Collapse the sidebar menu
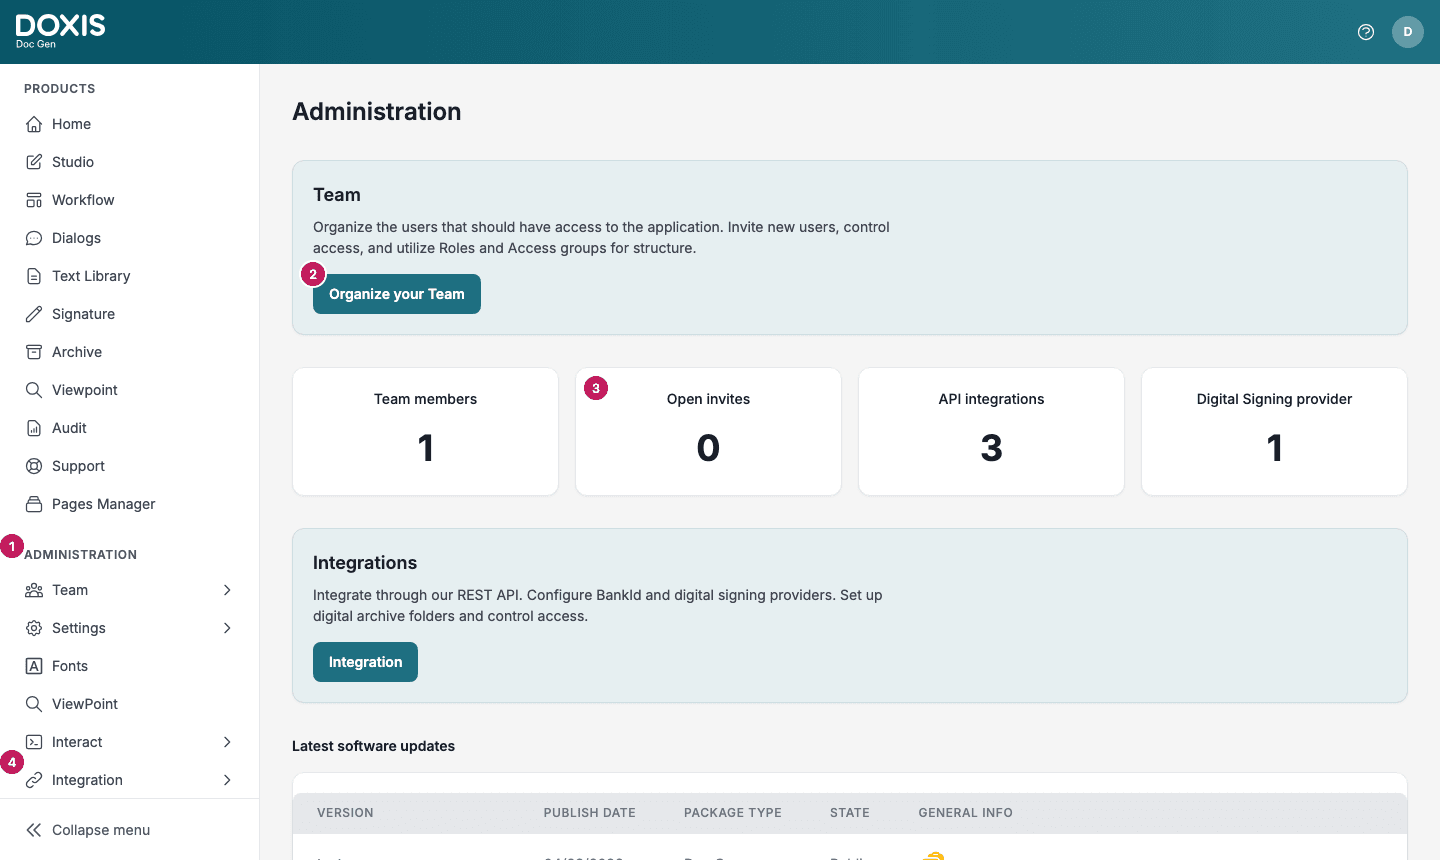The image size is (1440, 860). (x=88, y=830)
